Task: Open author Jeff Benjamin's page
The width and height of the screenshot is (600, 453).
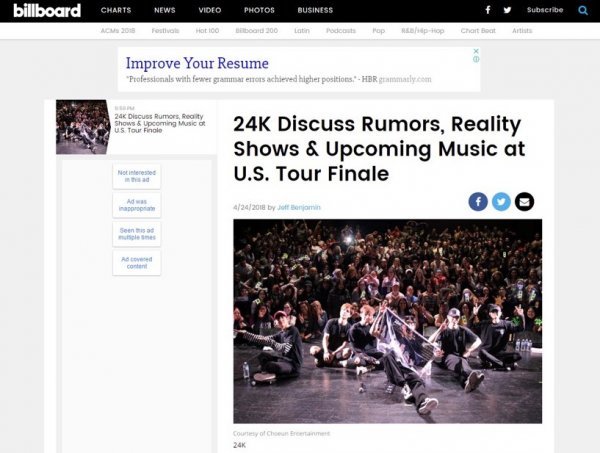Action: pyautogui.click(x=299, y=207)
